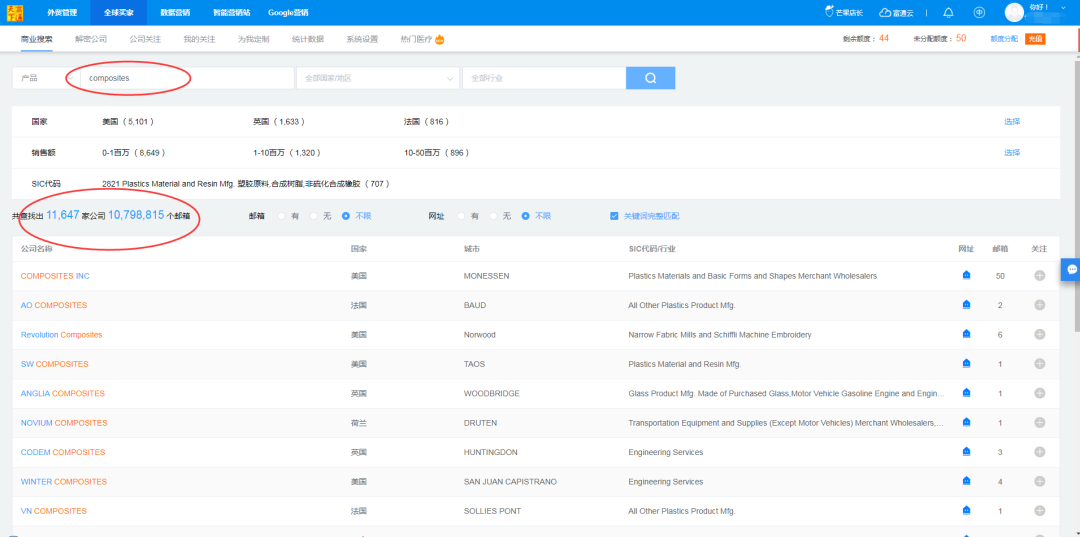Click 选择 in the 国家 filter row
Viewport: 1080px width, 537px height.
pyautogui.click(x=1012, y=121)
